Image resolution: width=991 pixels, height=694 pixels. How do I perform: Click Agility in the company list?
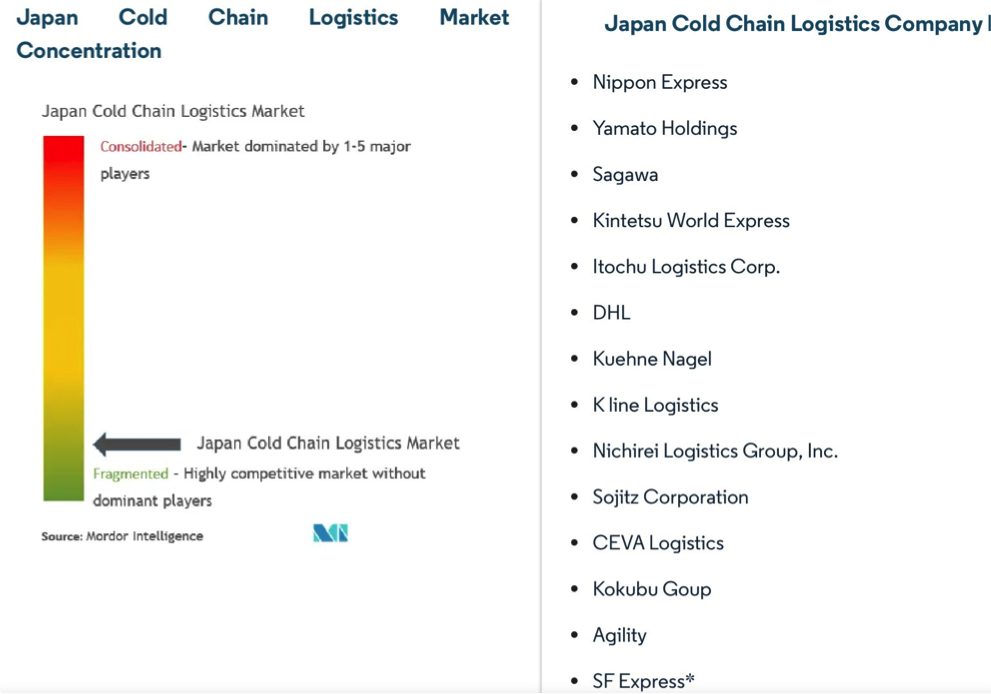(619, 635)
